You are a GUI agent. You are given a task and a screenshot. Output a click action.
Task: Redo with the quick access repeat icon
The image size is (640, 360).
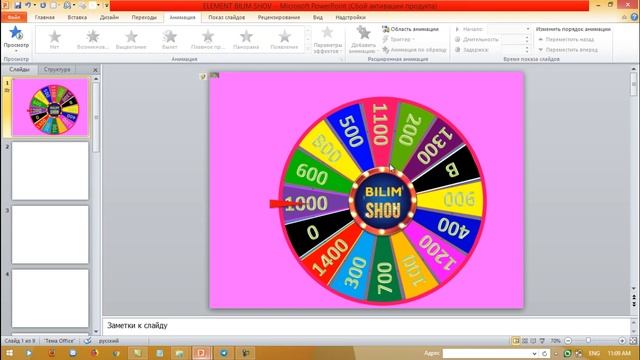point(43,5)
